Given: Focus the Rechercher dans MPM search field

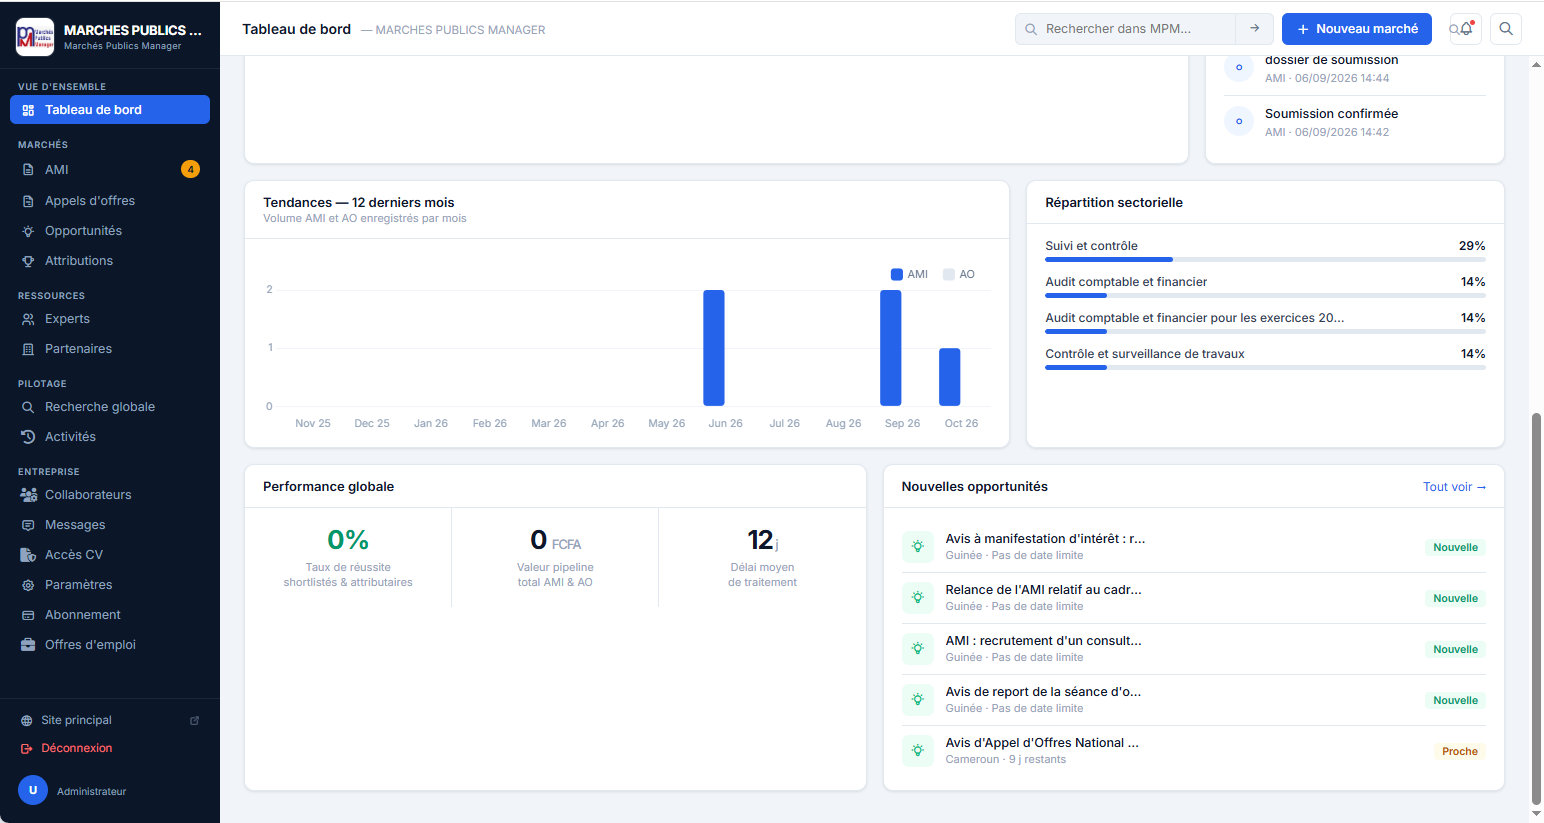Looking at the screenshot, I should pyautogui.click(x=1126, y=29).
